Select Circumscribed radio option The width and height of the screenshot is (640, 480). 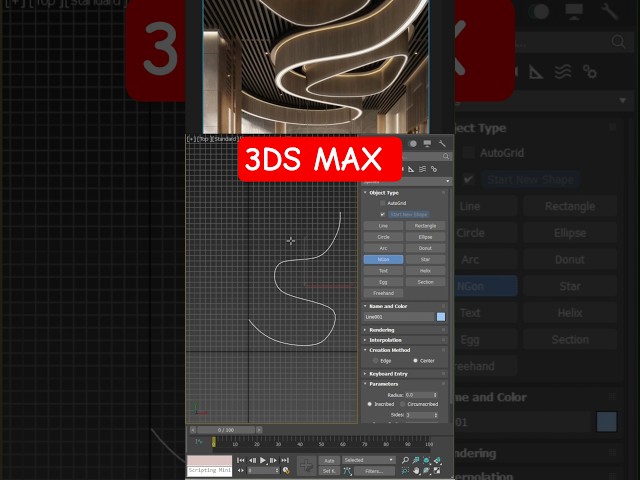click(402, 404)
